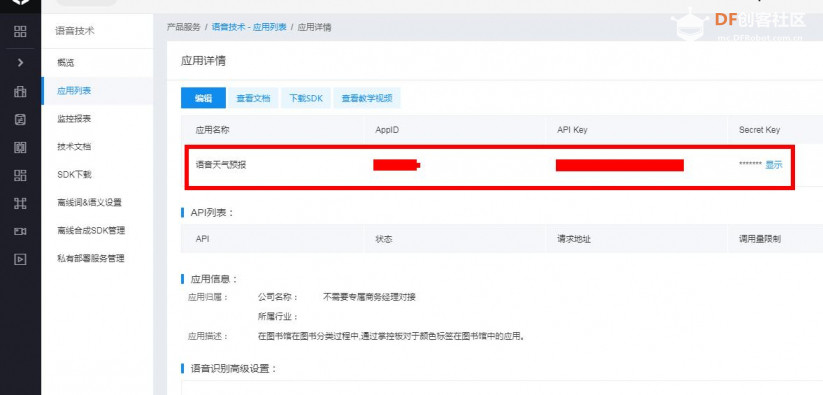Open 离线合成SDK管理 in the side menu
The width and height of the screenshot is (823, 395).
coord(91,230)
